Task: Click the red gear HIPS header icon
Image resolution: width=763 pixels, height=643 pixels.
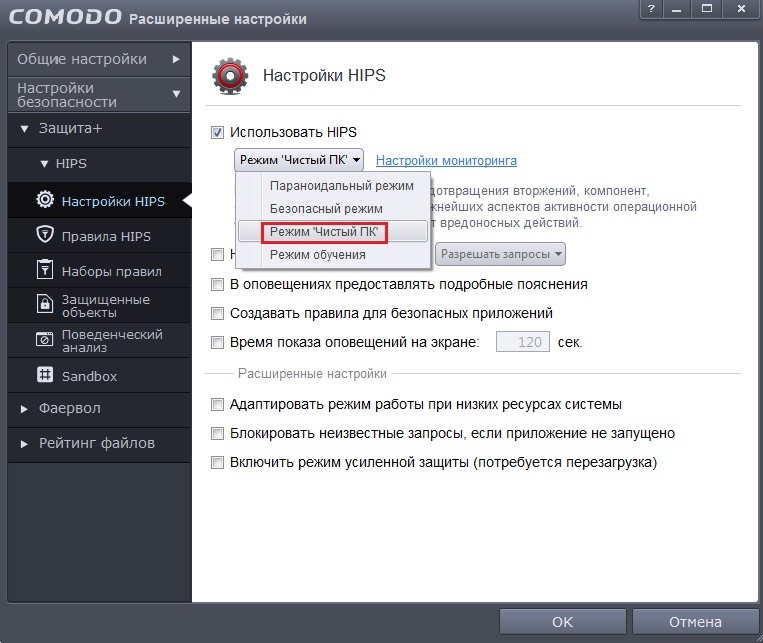Action: tap(230, 76)
